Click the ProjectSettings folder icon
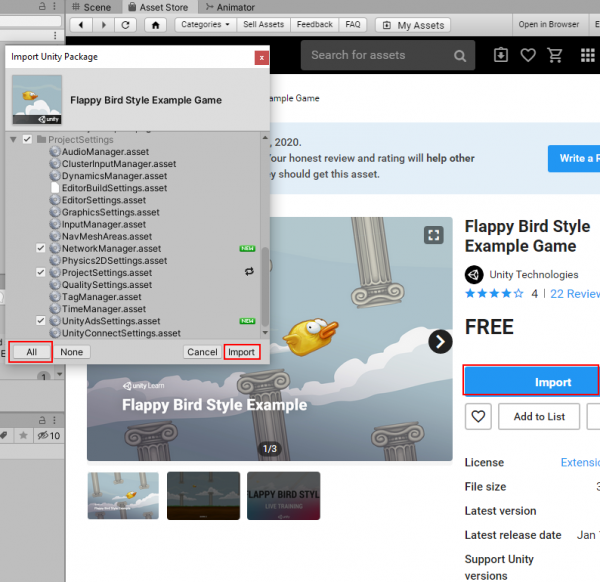 coord(41,139)
